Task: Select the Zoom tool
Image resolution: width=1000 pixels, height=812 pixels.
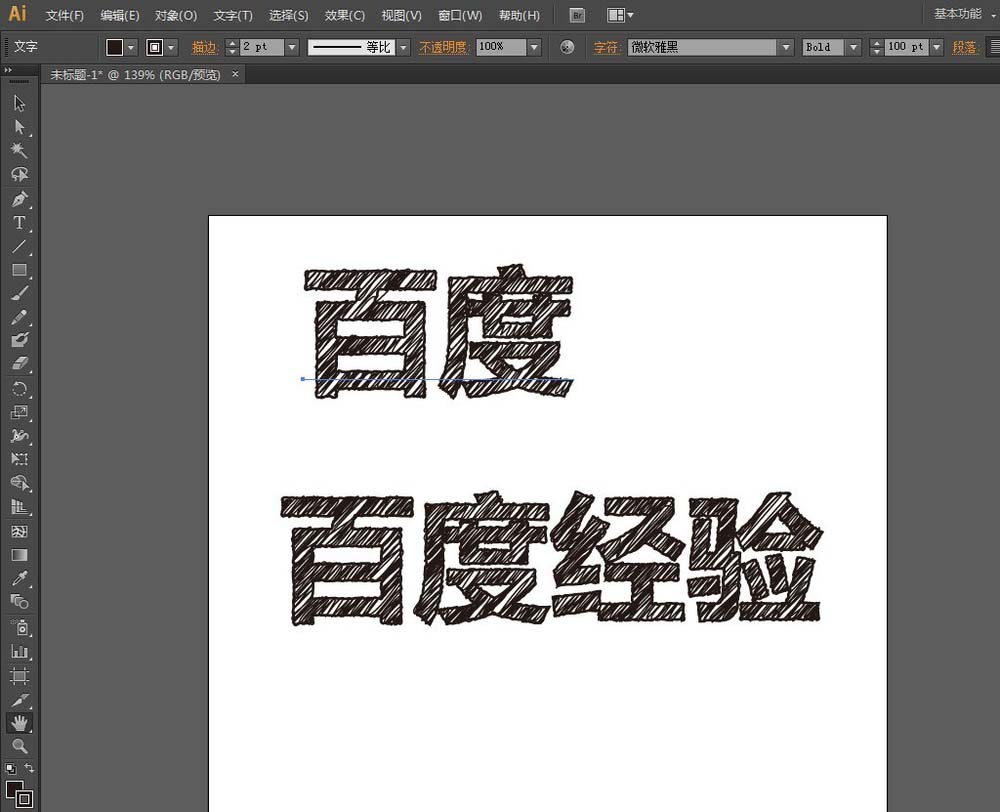Action: (19, 746)
